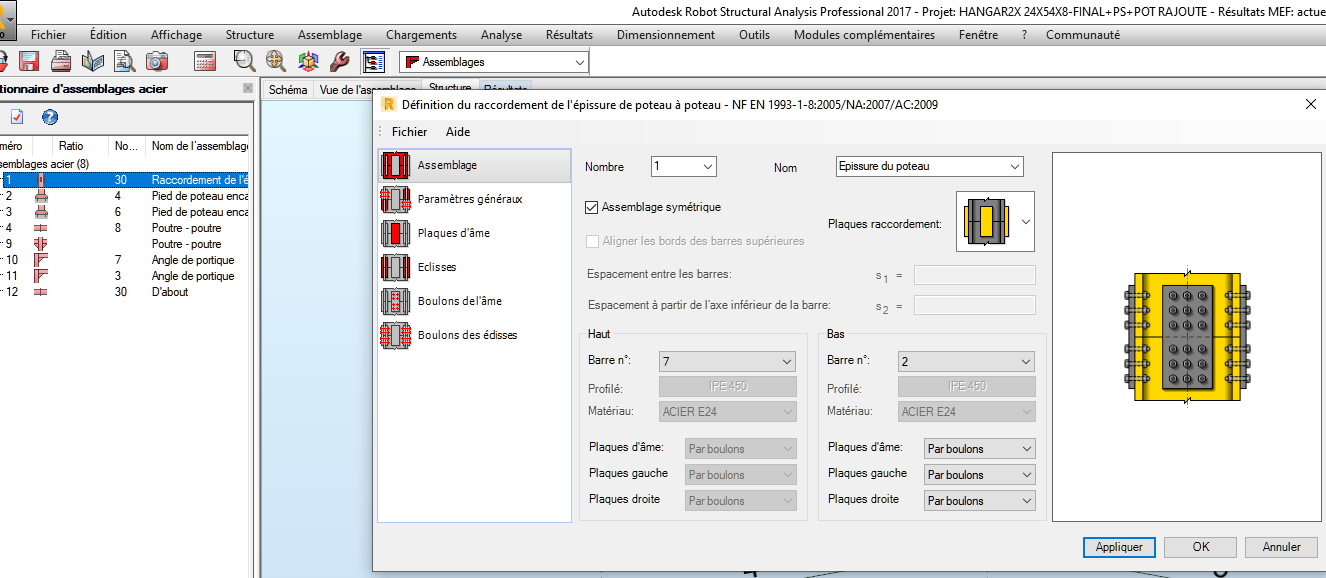Toggle the Assemblage symétrique checkbox

tap(592, 207)
